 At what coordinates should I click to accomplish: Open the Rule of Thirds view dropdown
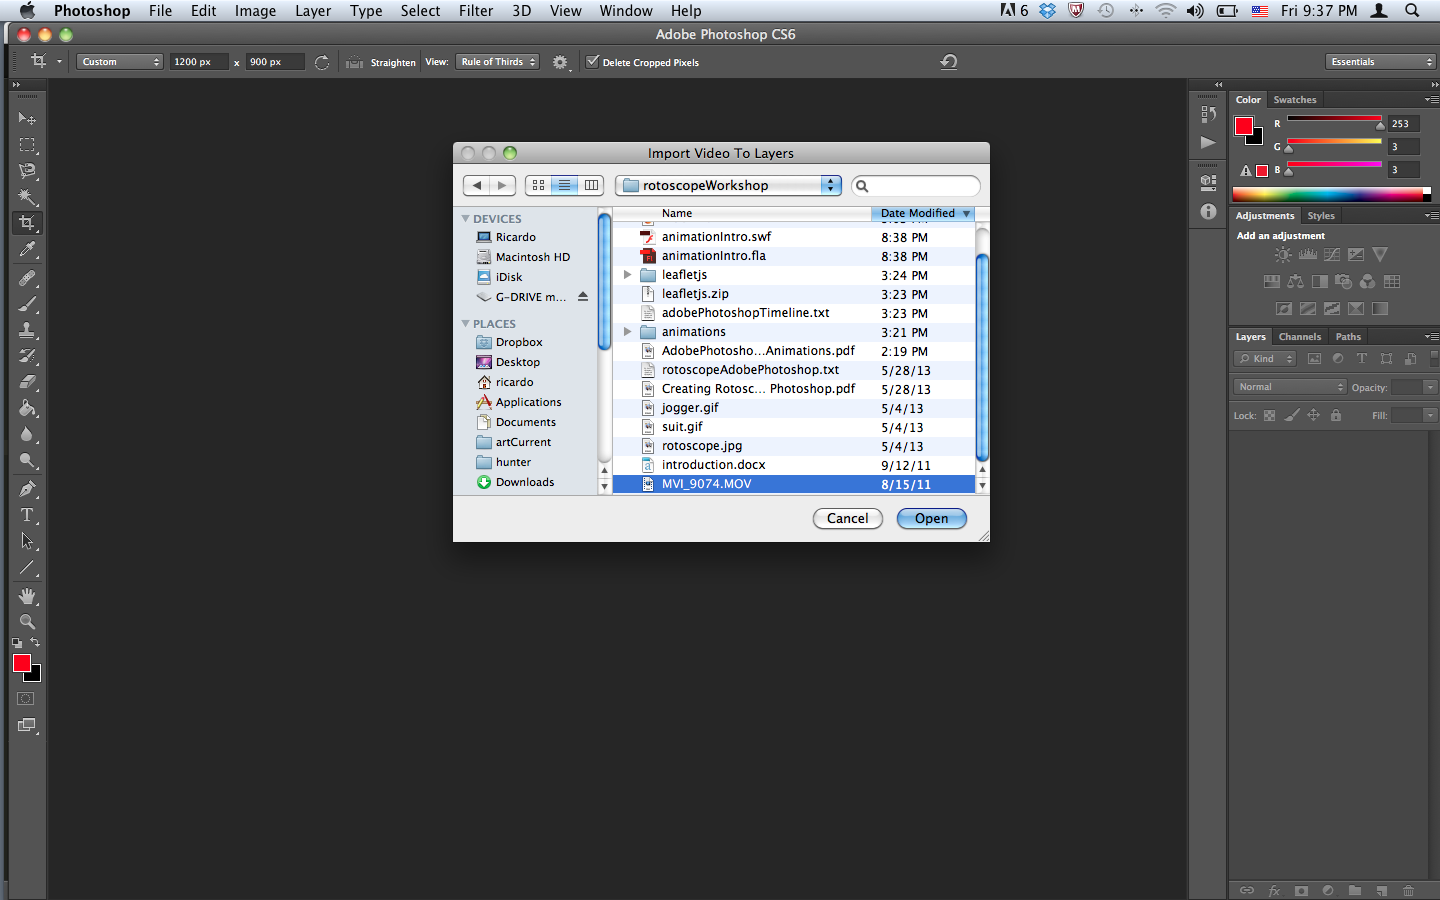coord(498,62)
